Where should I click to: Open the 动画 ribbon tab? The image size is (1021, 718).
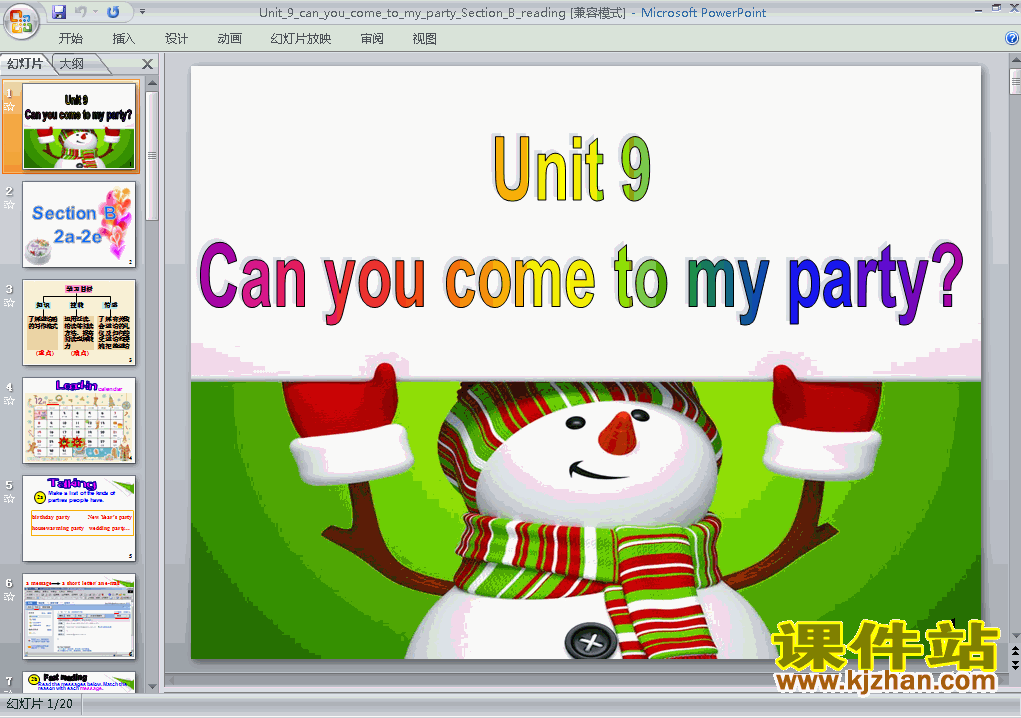click(229, 38)
